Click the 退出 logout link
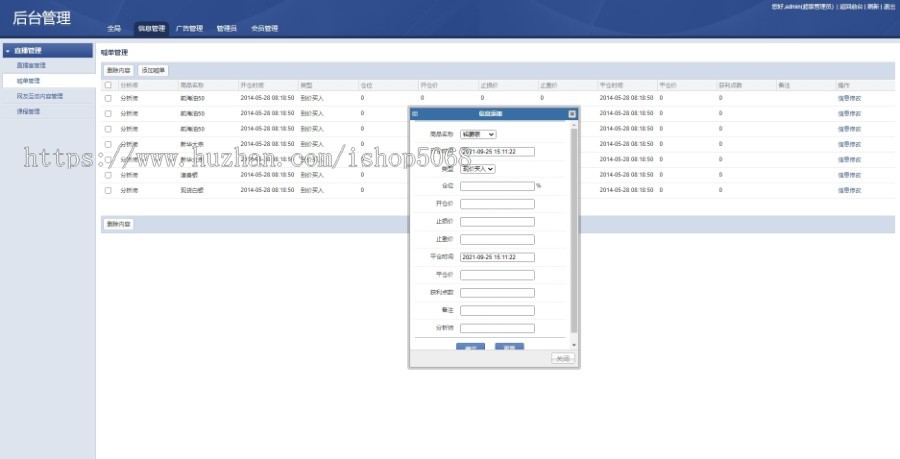The image size is (900, 459). (889, 7)
